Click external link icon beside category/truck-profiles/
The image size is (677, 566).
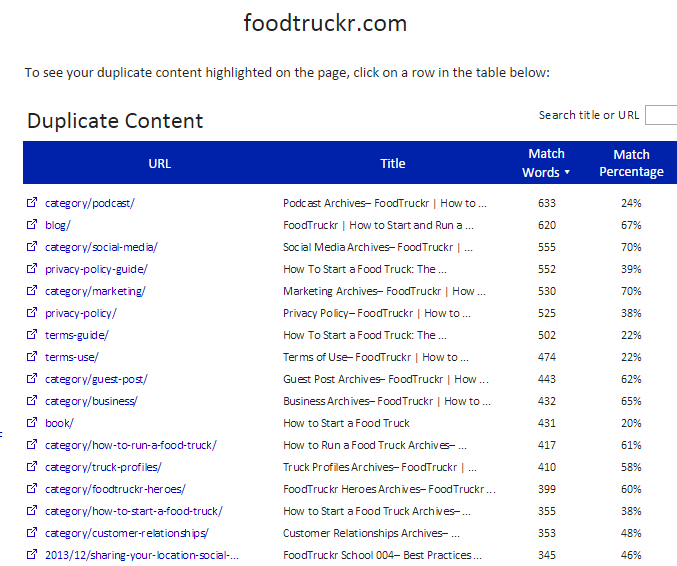pyautogui.click(x=32, y=467)
